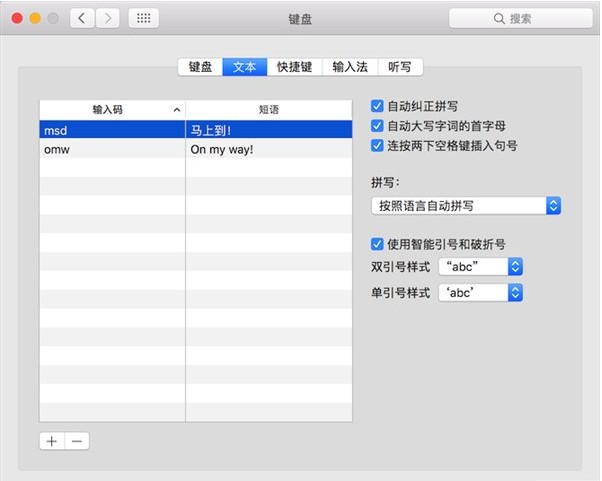The height and width of the screenshot is (481, 602).
Task: Open the 双引号样式 dropdown
Action: (x=481, y=267)
